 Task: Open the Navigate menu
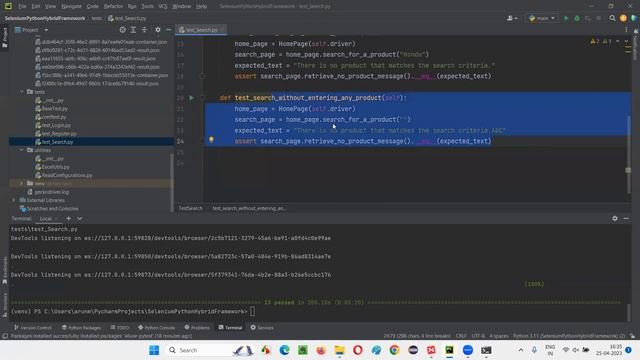tap(71, 6)
